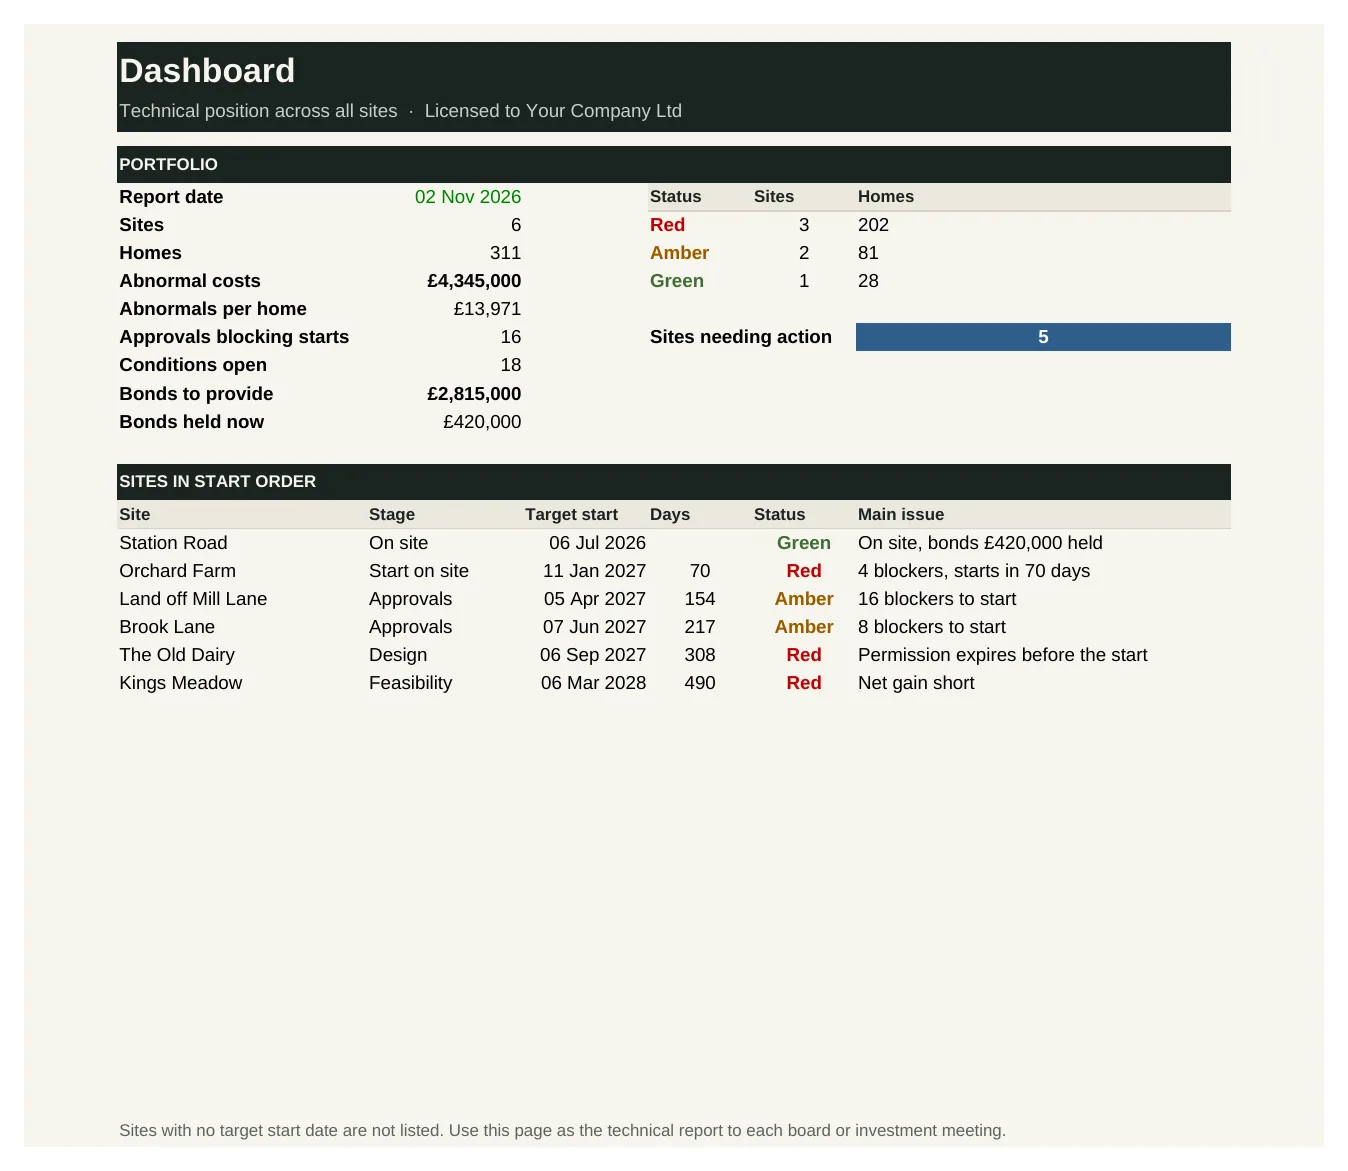
Task: Click the "Start on site" stage cell
Action: point(419,571)
